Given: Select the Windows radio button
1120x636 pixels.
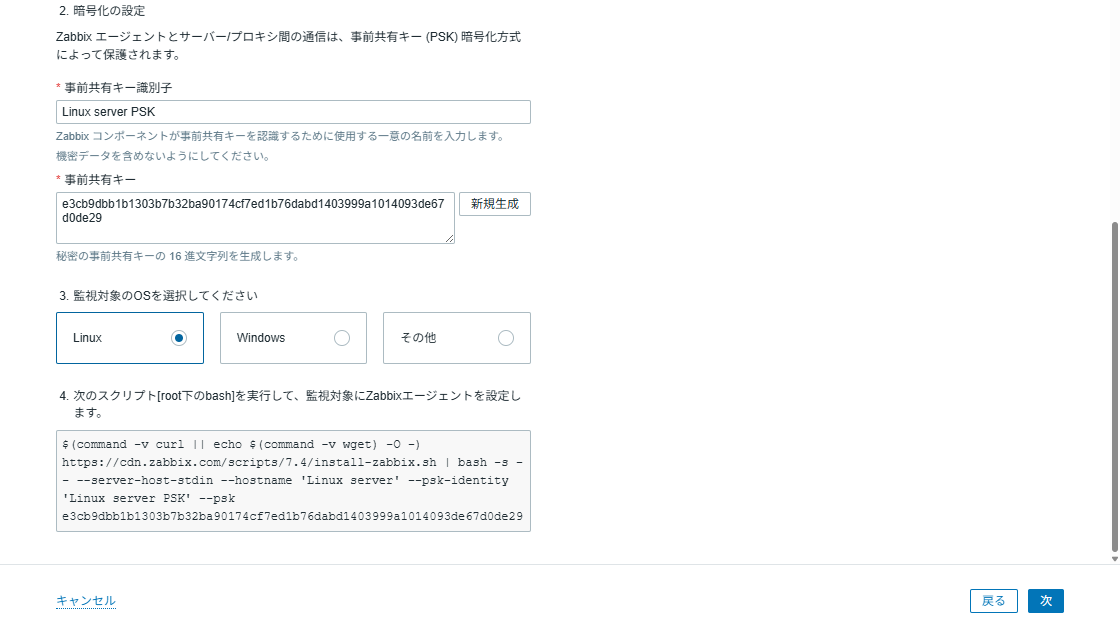Looking at the screenshot, I should 342,338.
